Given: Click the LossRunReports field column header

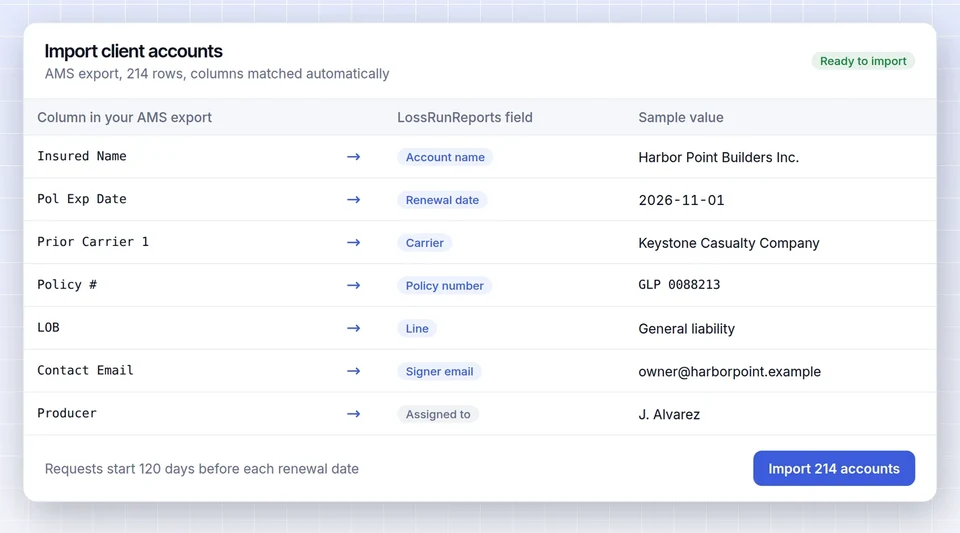Looking at the screenshot, I should point(465,117).
